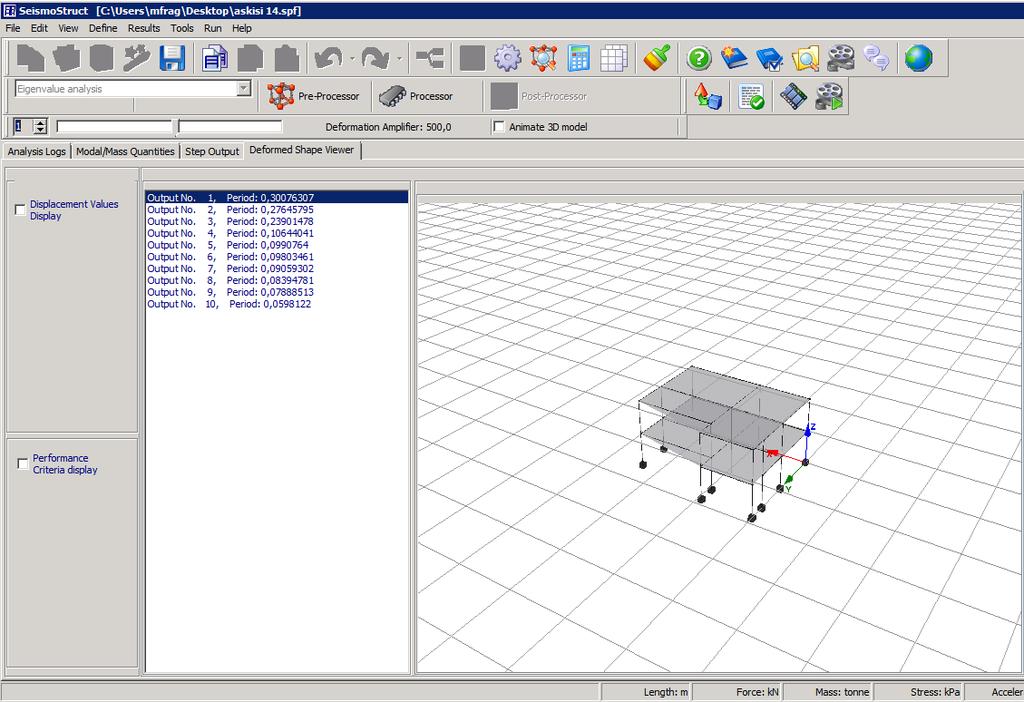Click the paintbrush icon
This screenshot has height=702, width=1024.
(657, 58)
